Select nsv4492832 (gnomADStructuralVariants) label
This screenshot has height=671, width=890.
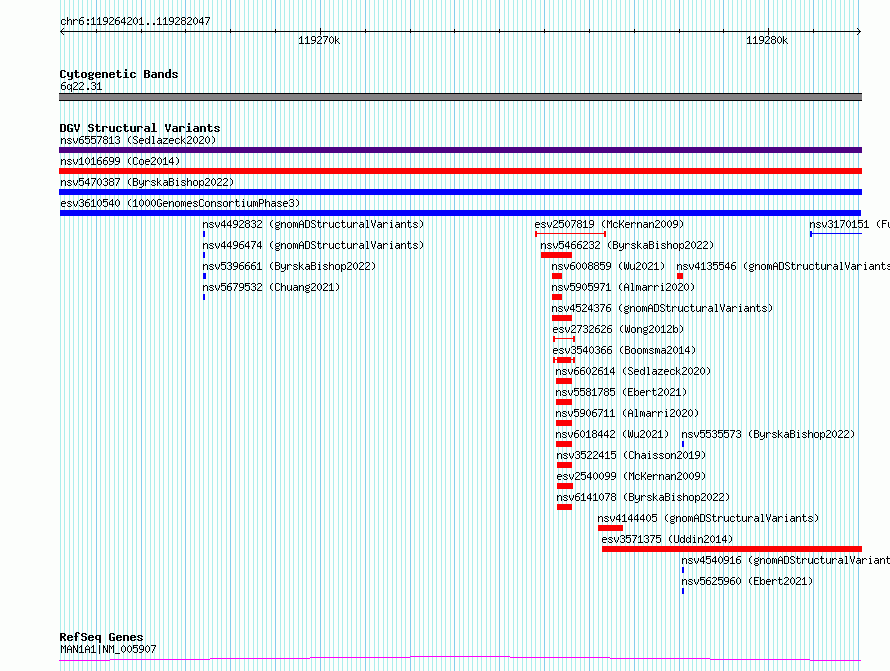(313, 224)
